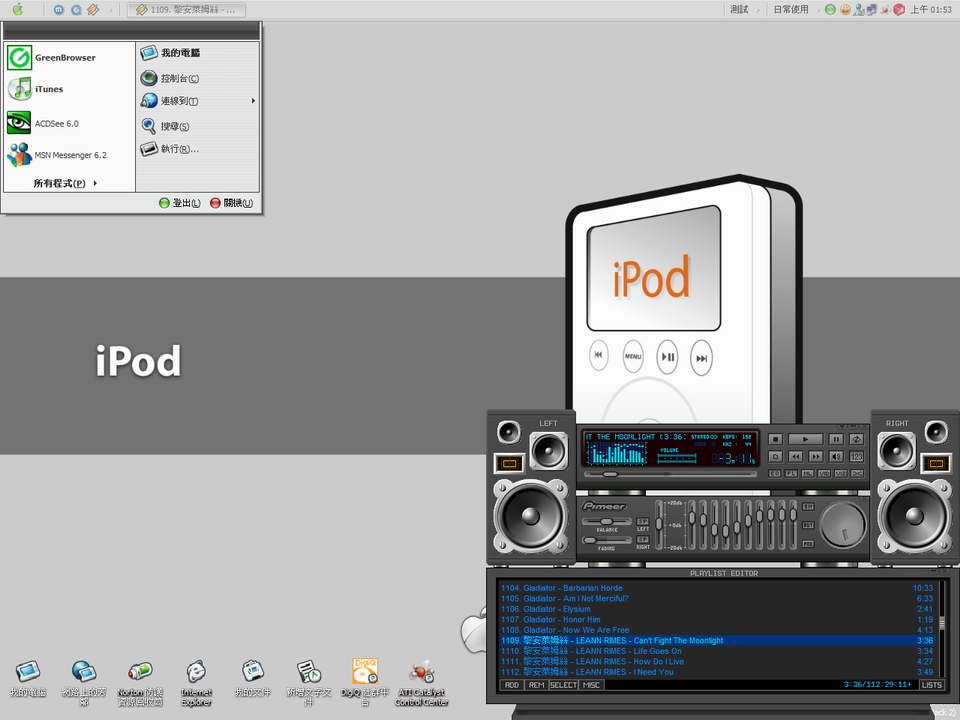Click the red hexagon tray icon
The width and height of the screenshot is (960, 720).
[x=898, y=9]
